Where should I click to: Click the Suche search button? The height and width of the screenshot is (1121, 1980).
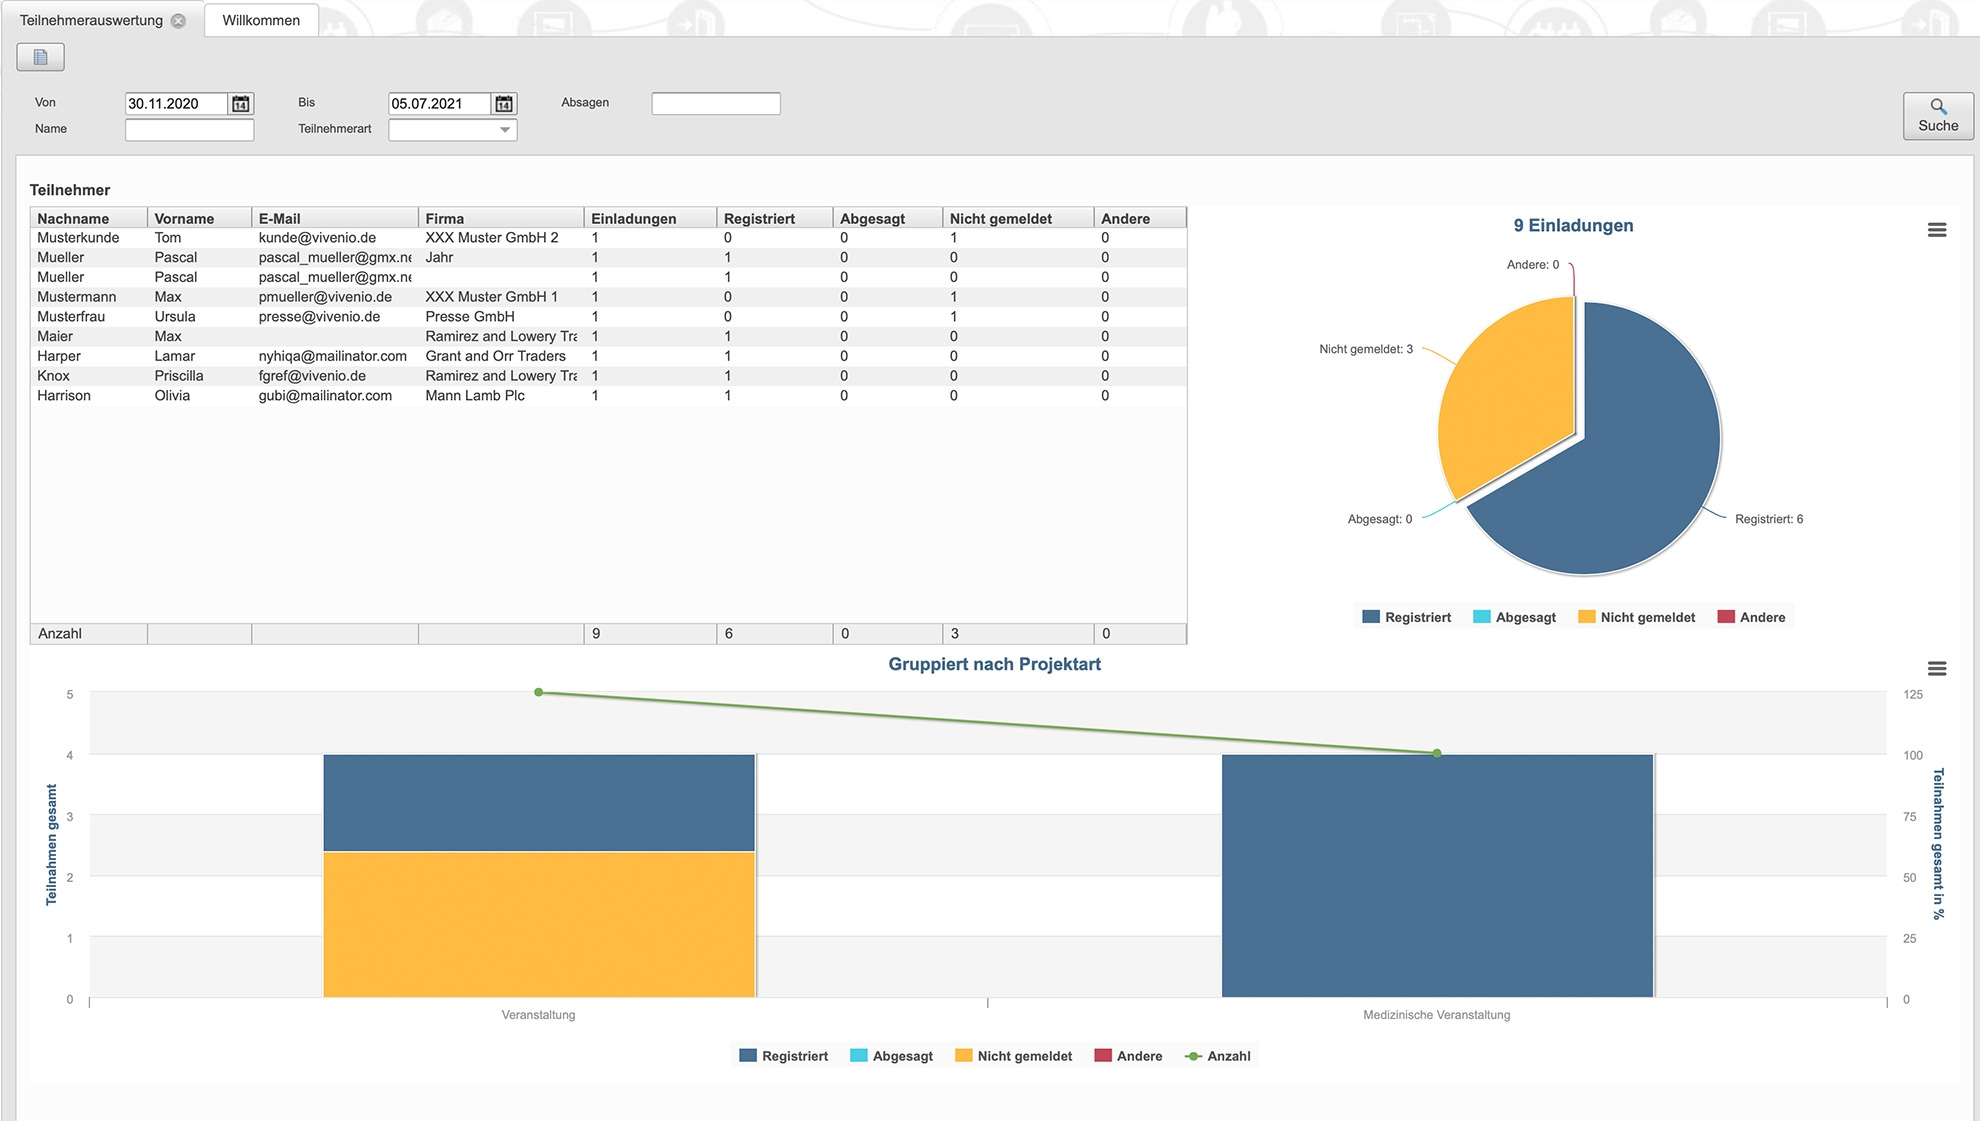pos(1937,116)
